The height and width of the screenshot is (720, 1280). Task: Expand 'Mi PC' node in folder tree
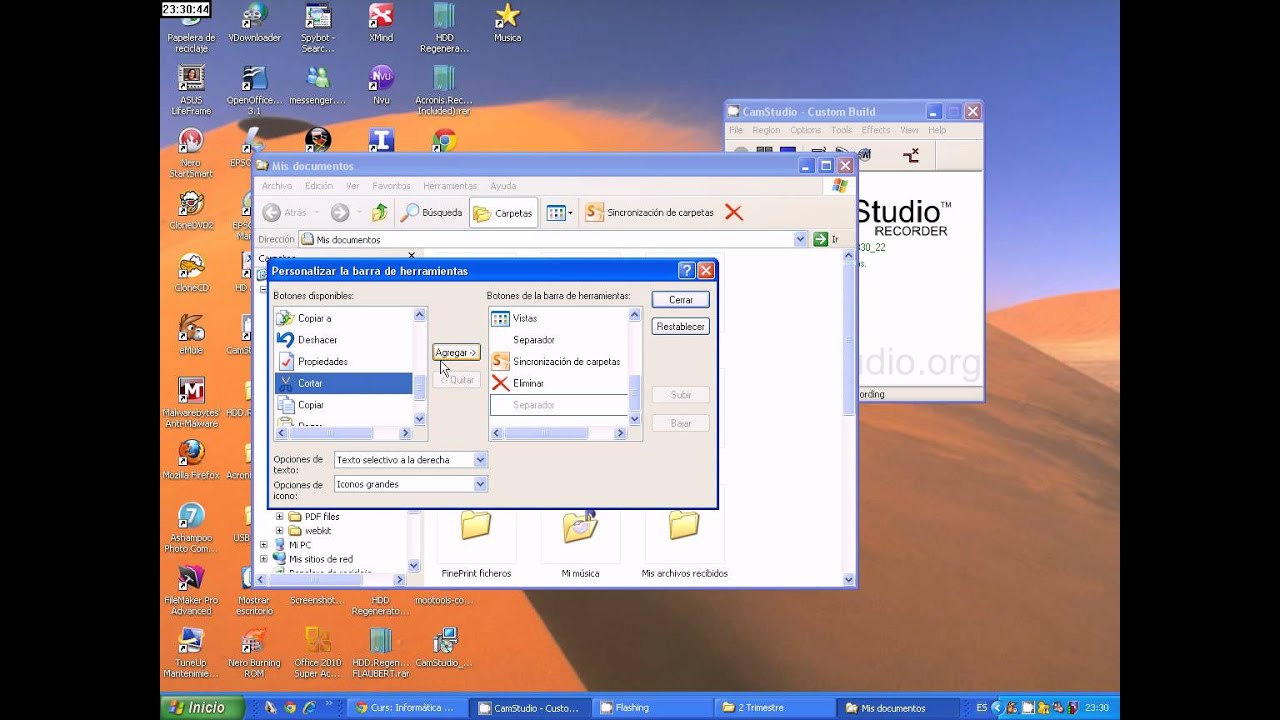point(264,545)
